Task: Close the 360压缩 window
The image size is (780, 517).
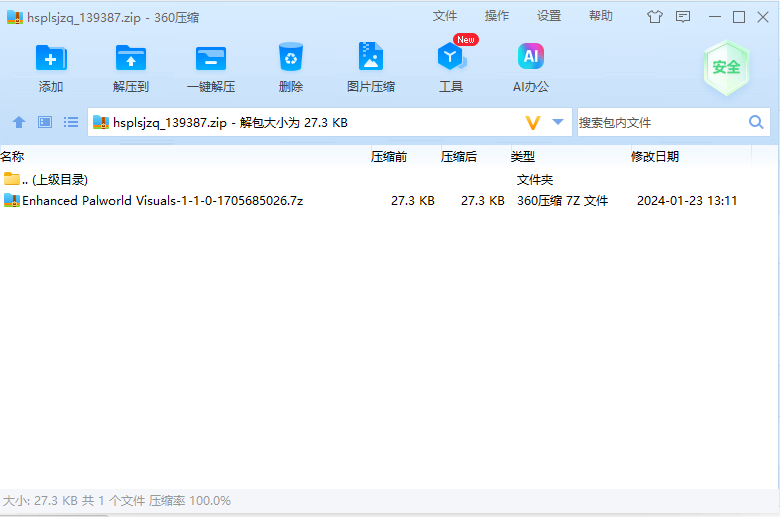Action: click(x=763, y=17)
